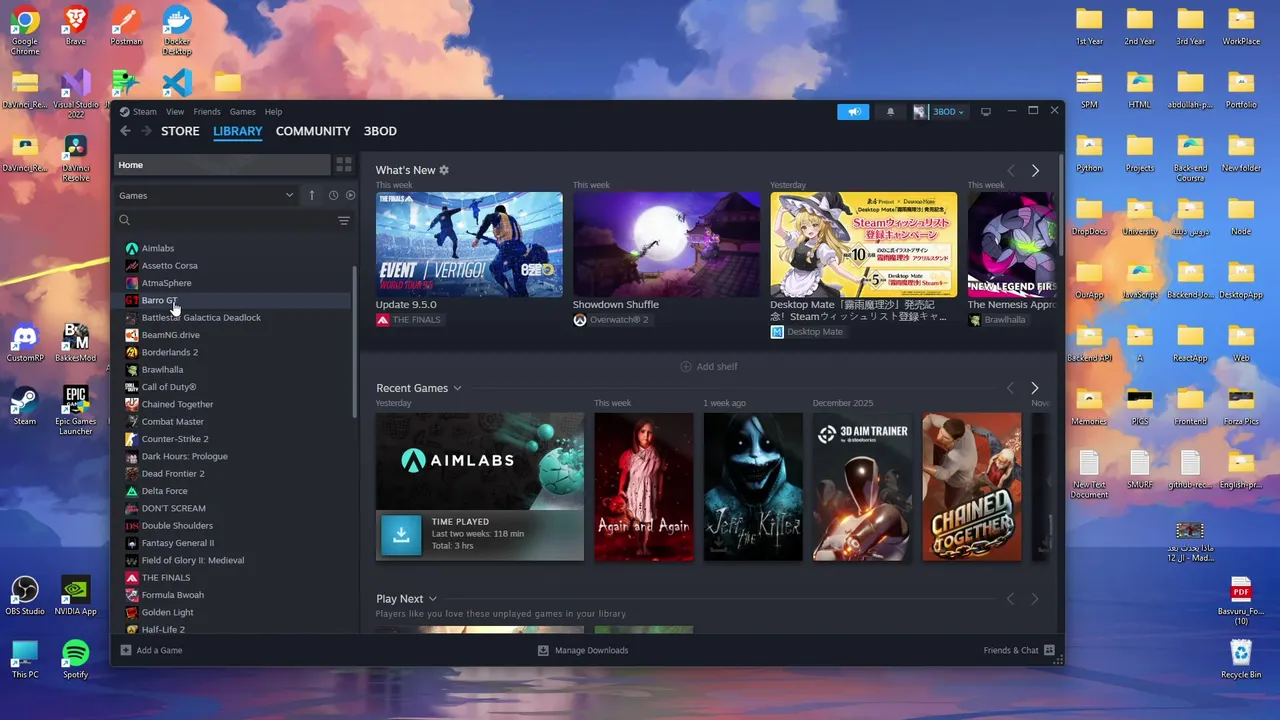Viewport: 1280px width, 720px height.
Task: Expand the Play Next shelf dropdown
Action: click(432, 599)
